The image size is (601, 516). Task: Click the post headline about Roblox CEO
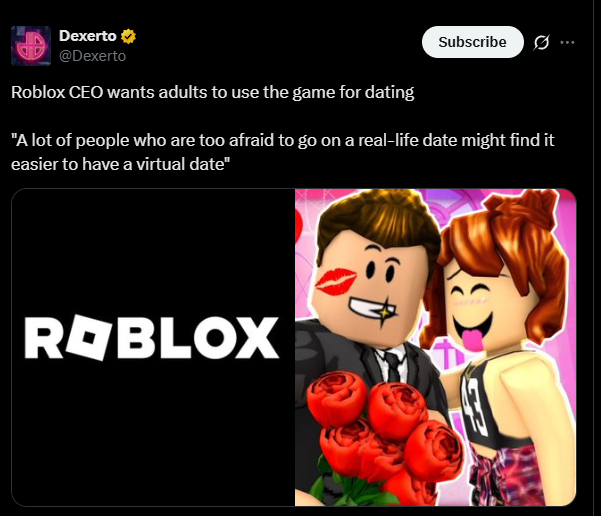tap(213, 92)
